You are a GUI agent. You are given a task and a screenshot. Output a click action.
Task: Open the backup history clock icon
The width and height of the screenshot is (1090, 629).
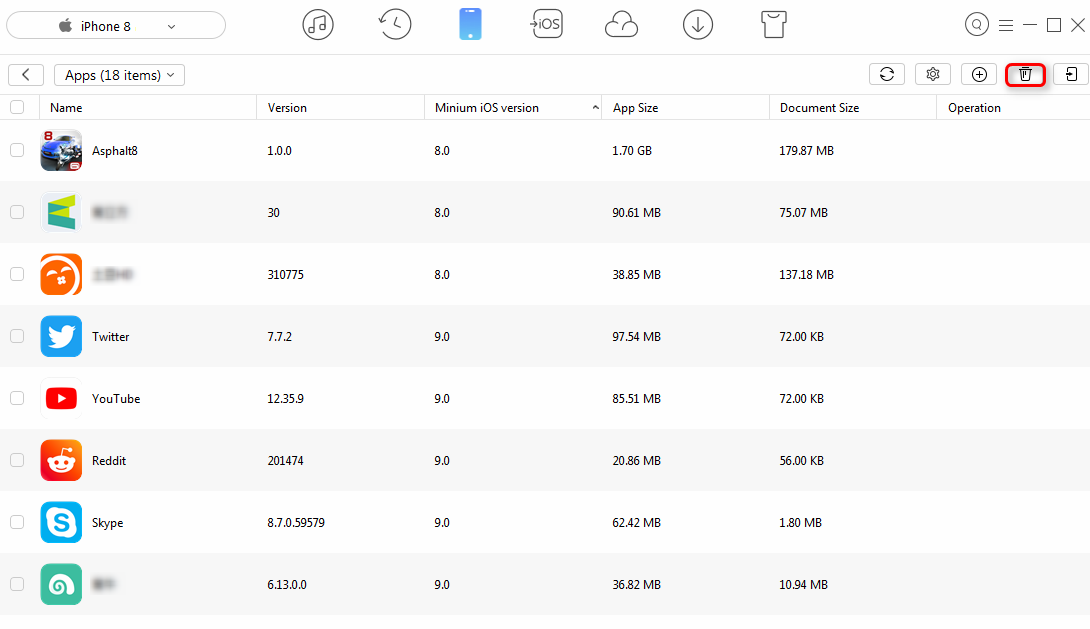[395, 24]
